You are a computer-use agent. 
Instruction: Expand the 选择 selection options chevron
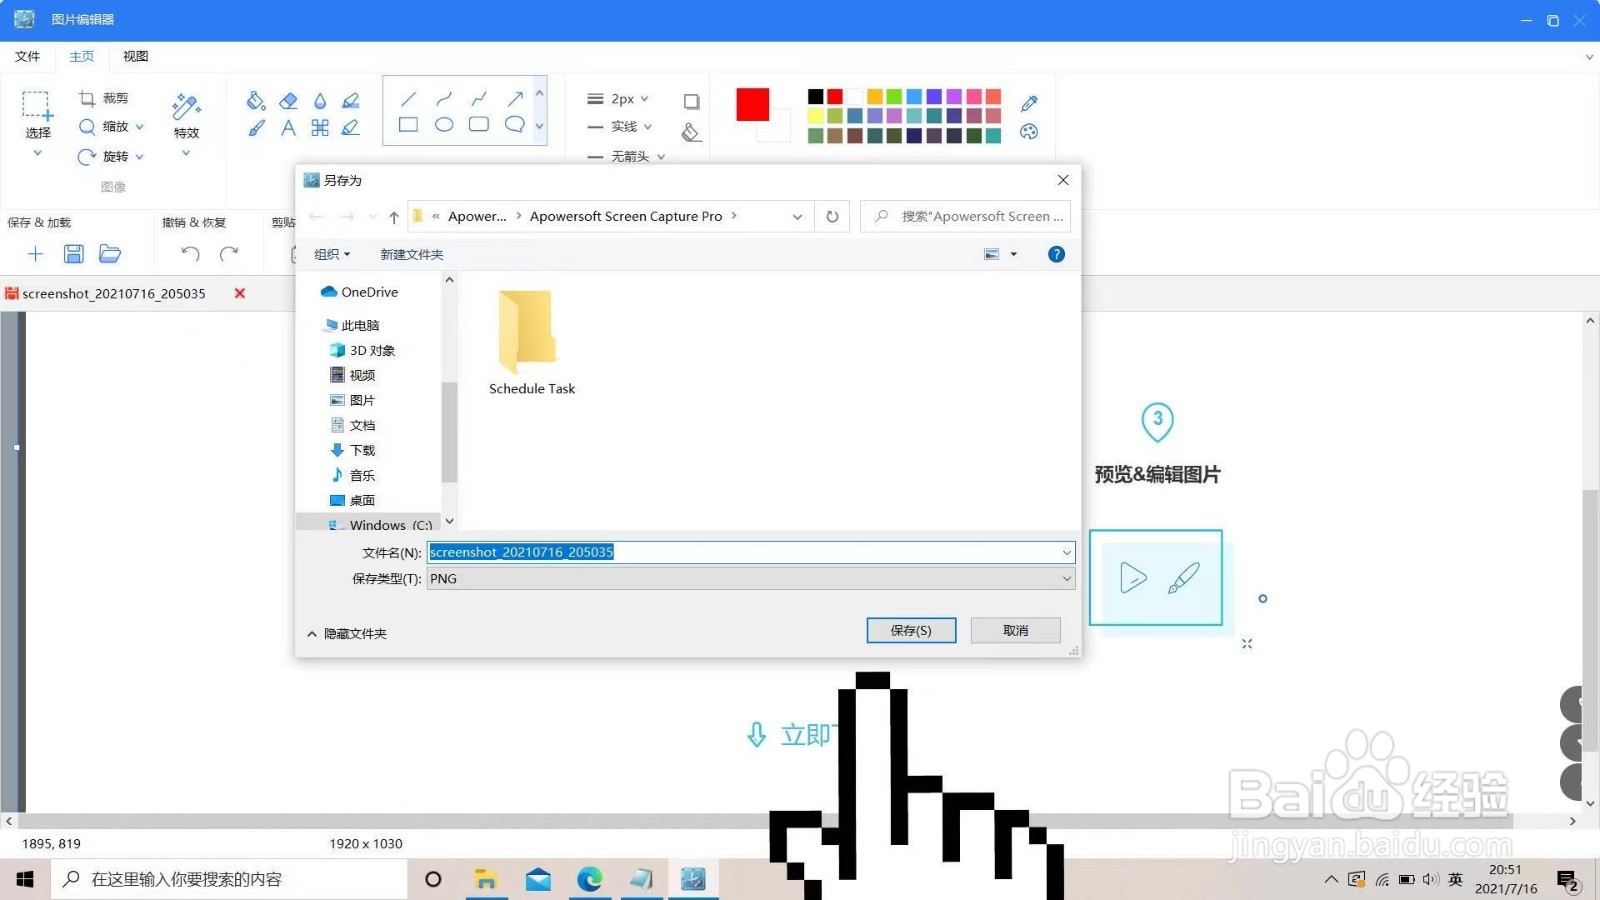pos(37,153)
